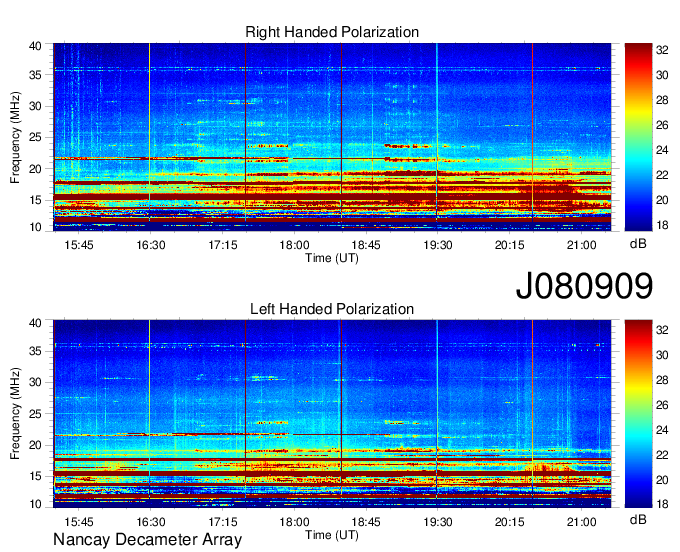The width and height of the screenshot is (680, 552).
Task: Click the Left Handed Polarization spectrogram image
Action: tap(332, 414)
